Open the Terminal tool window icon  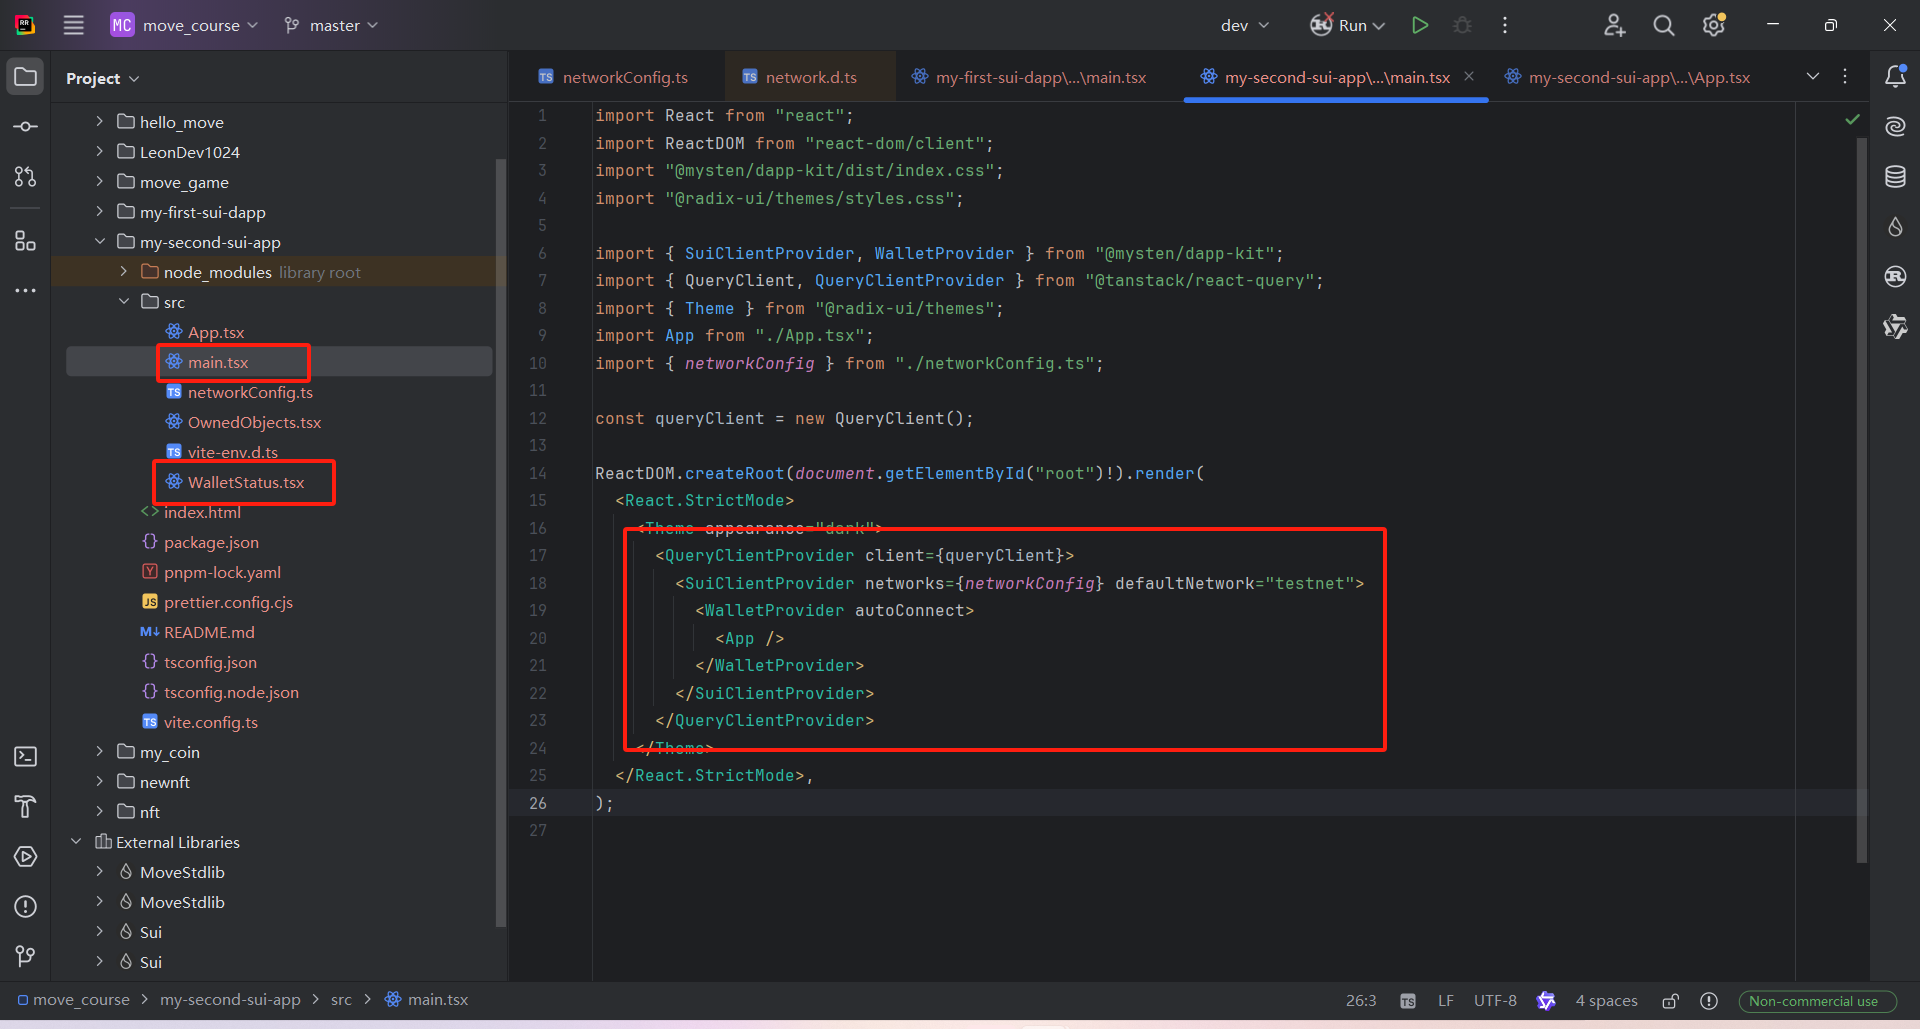[x=26, y=757]
